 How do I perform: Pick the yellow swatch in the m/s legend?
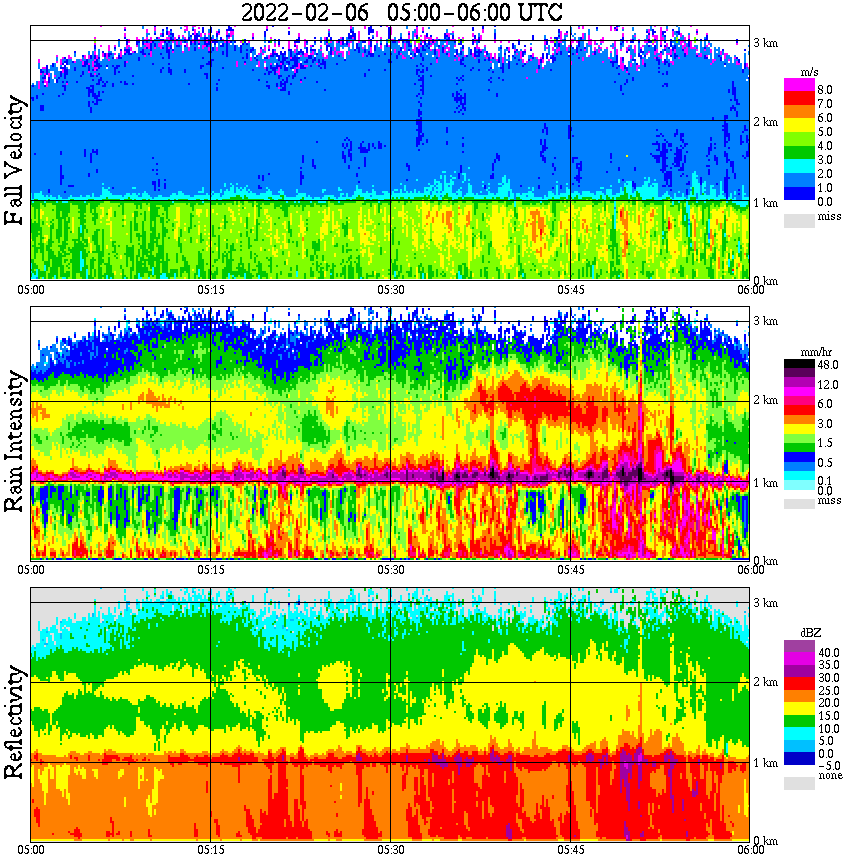[799, 126]
